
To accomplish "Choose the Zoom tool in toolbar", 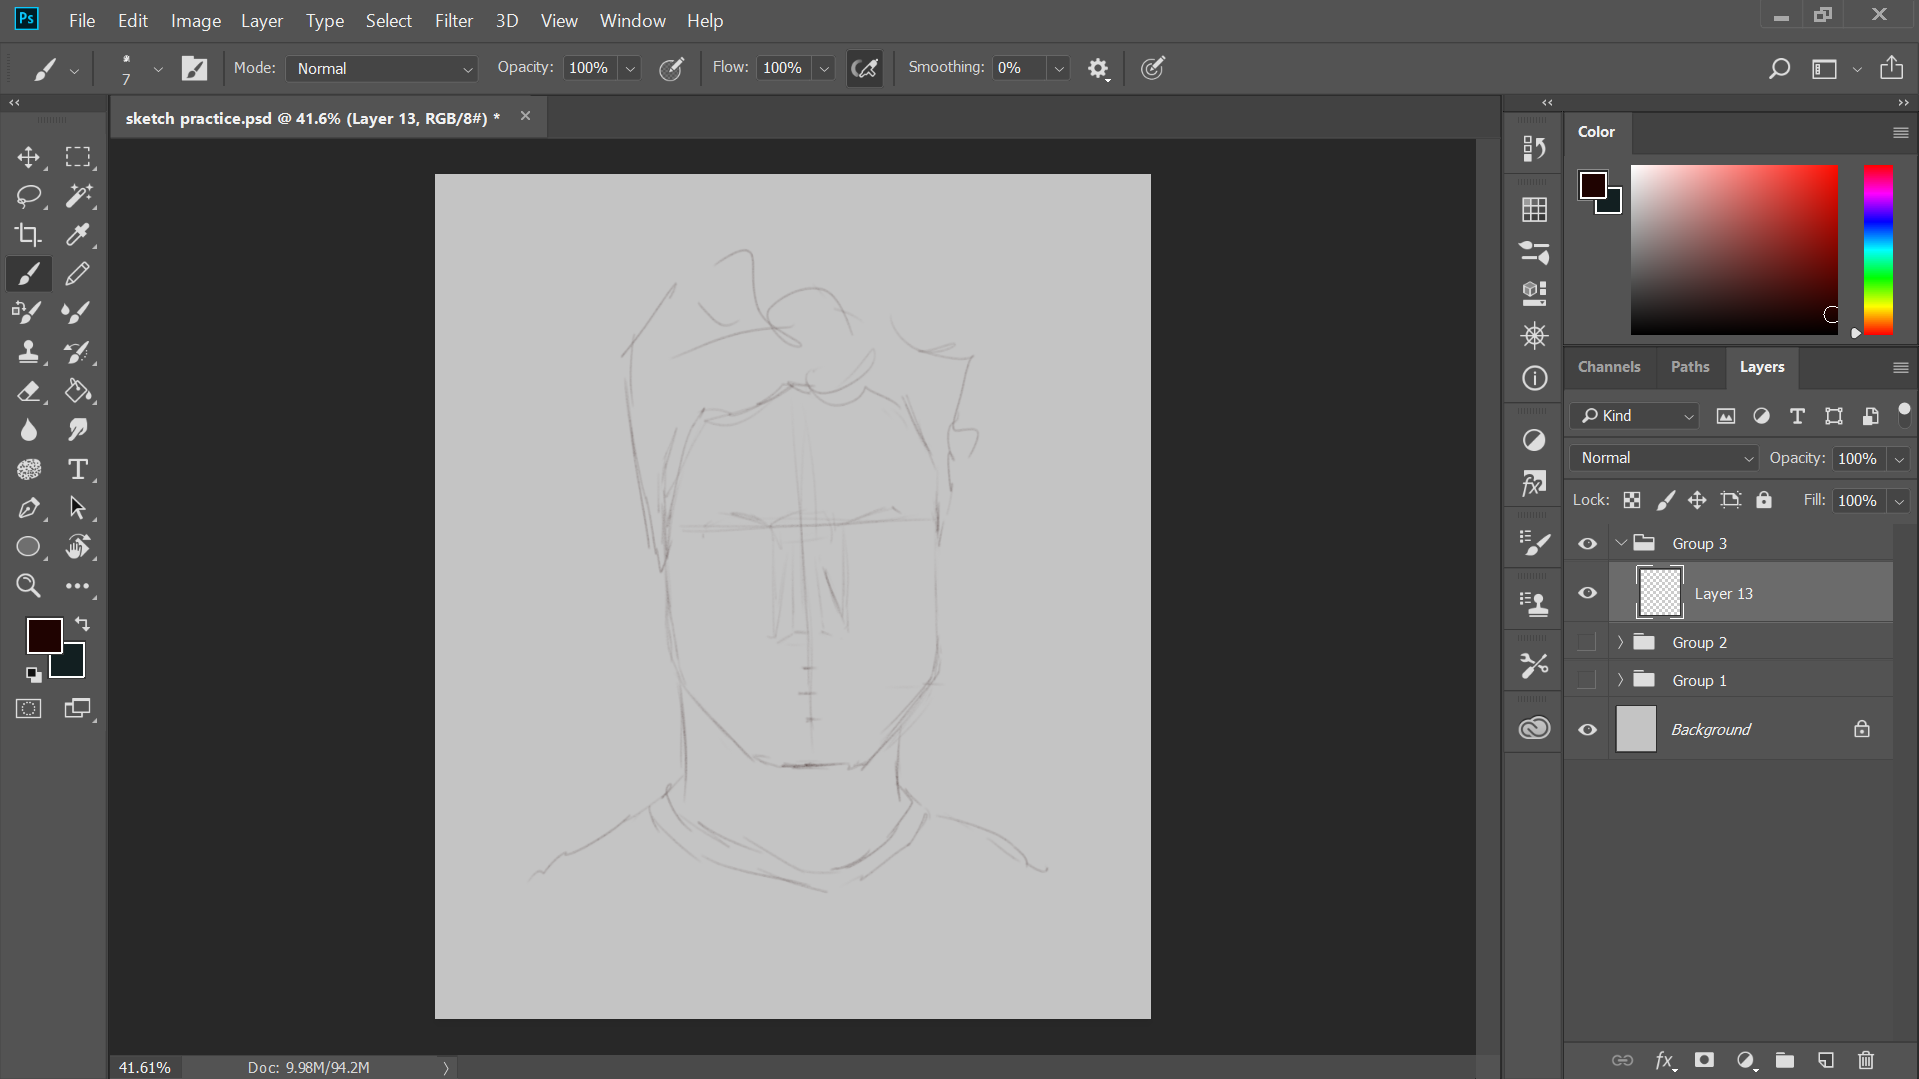I will pyautogui.click(x=28, y=586).
